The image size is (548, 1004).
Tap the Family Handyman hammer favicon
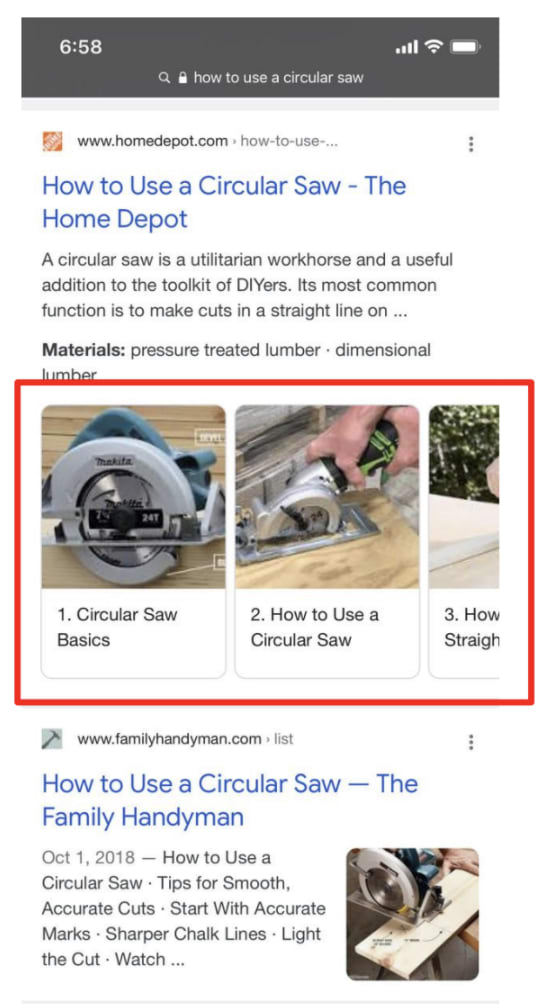tap(52, 740)
